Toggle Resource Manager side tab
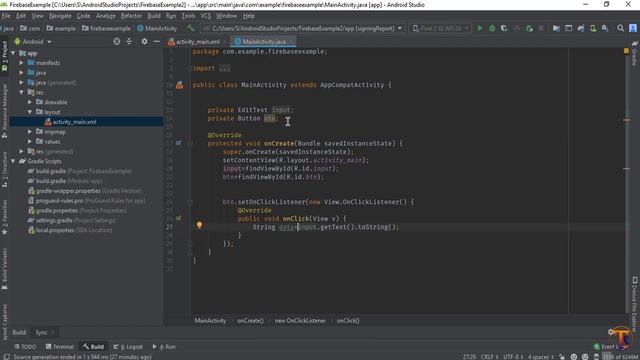The width and height of the screenshot is (640, 360). [x=4, y=111]
